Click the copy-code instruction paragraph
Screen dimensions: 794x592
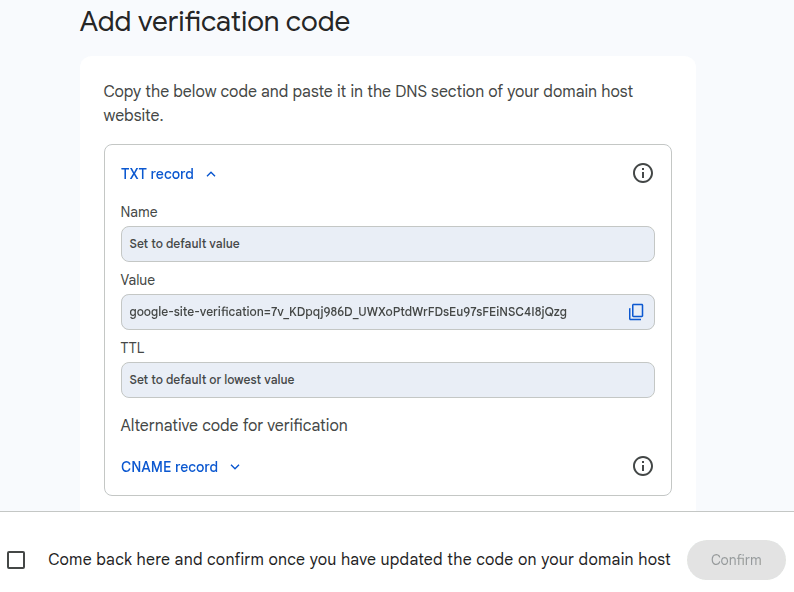[x=368, y=103]
